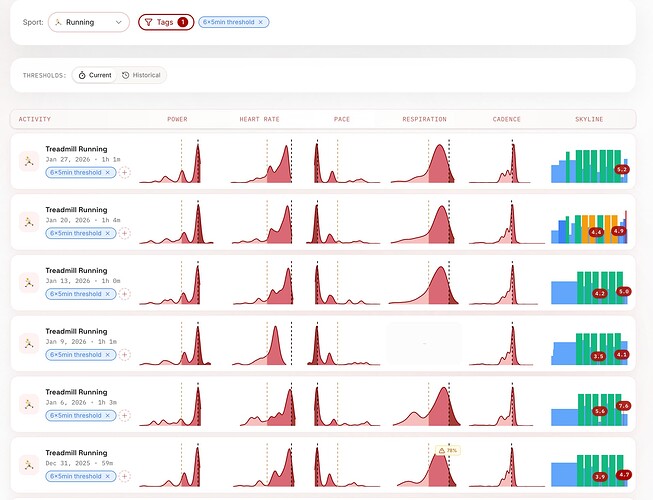The width and height of the screenshot is (653, 500).
Task: Click the Skyline column header
Action: click(588, 119)
